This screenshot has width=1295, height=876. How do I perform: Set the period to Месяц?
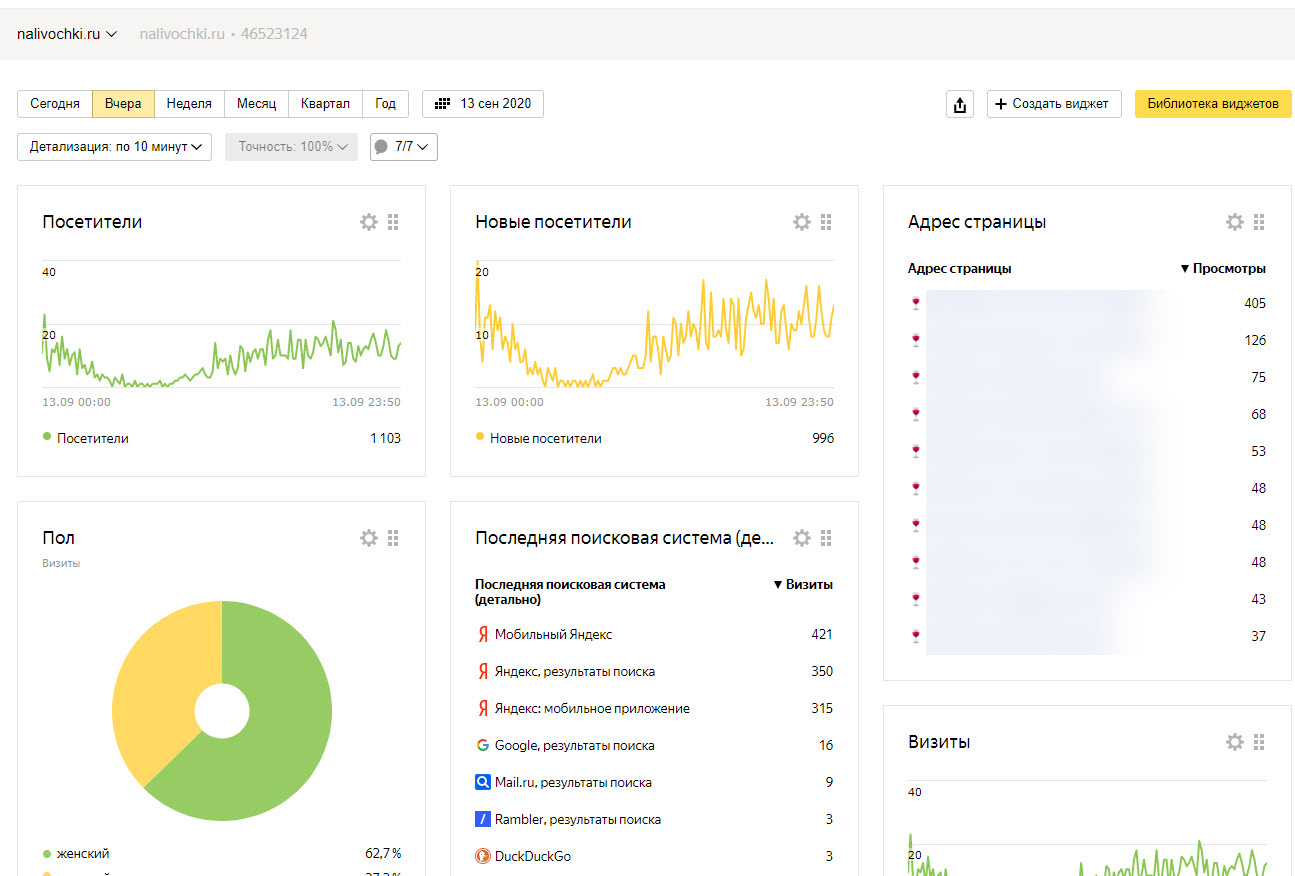(256, 104)
